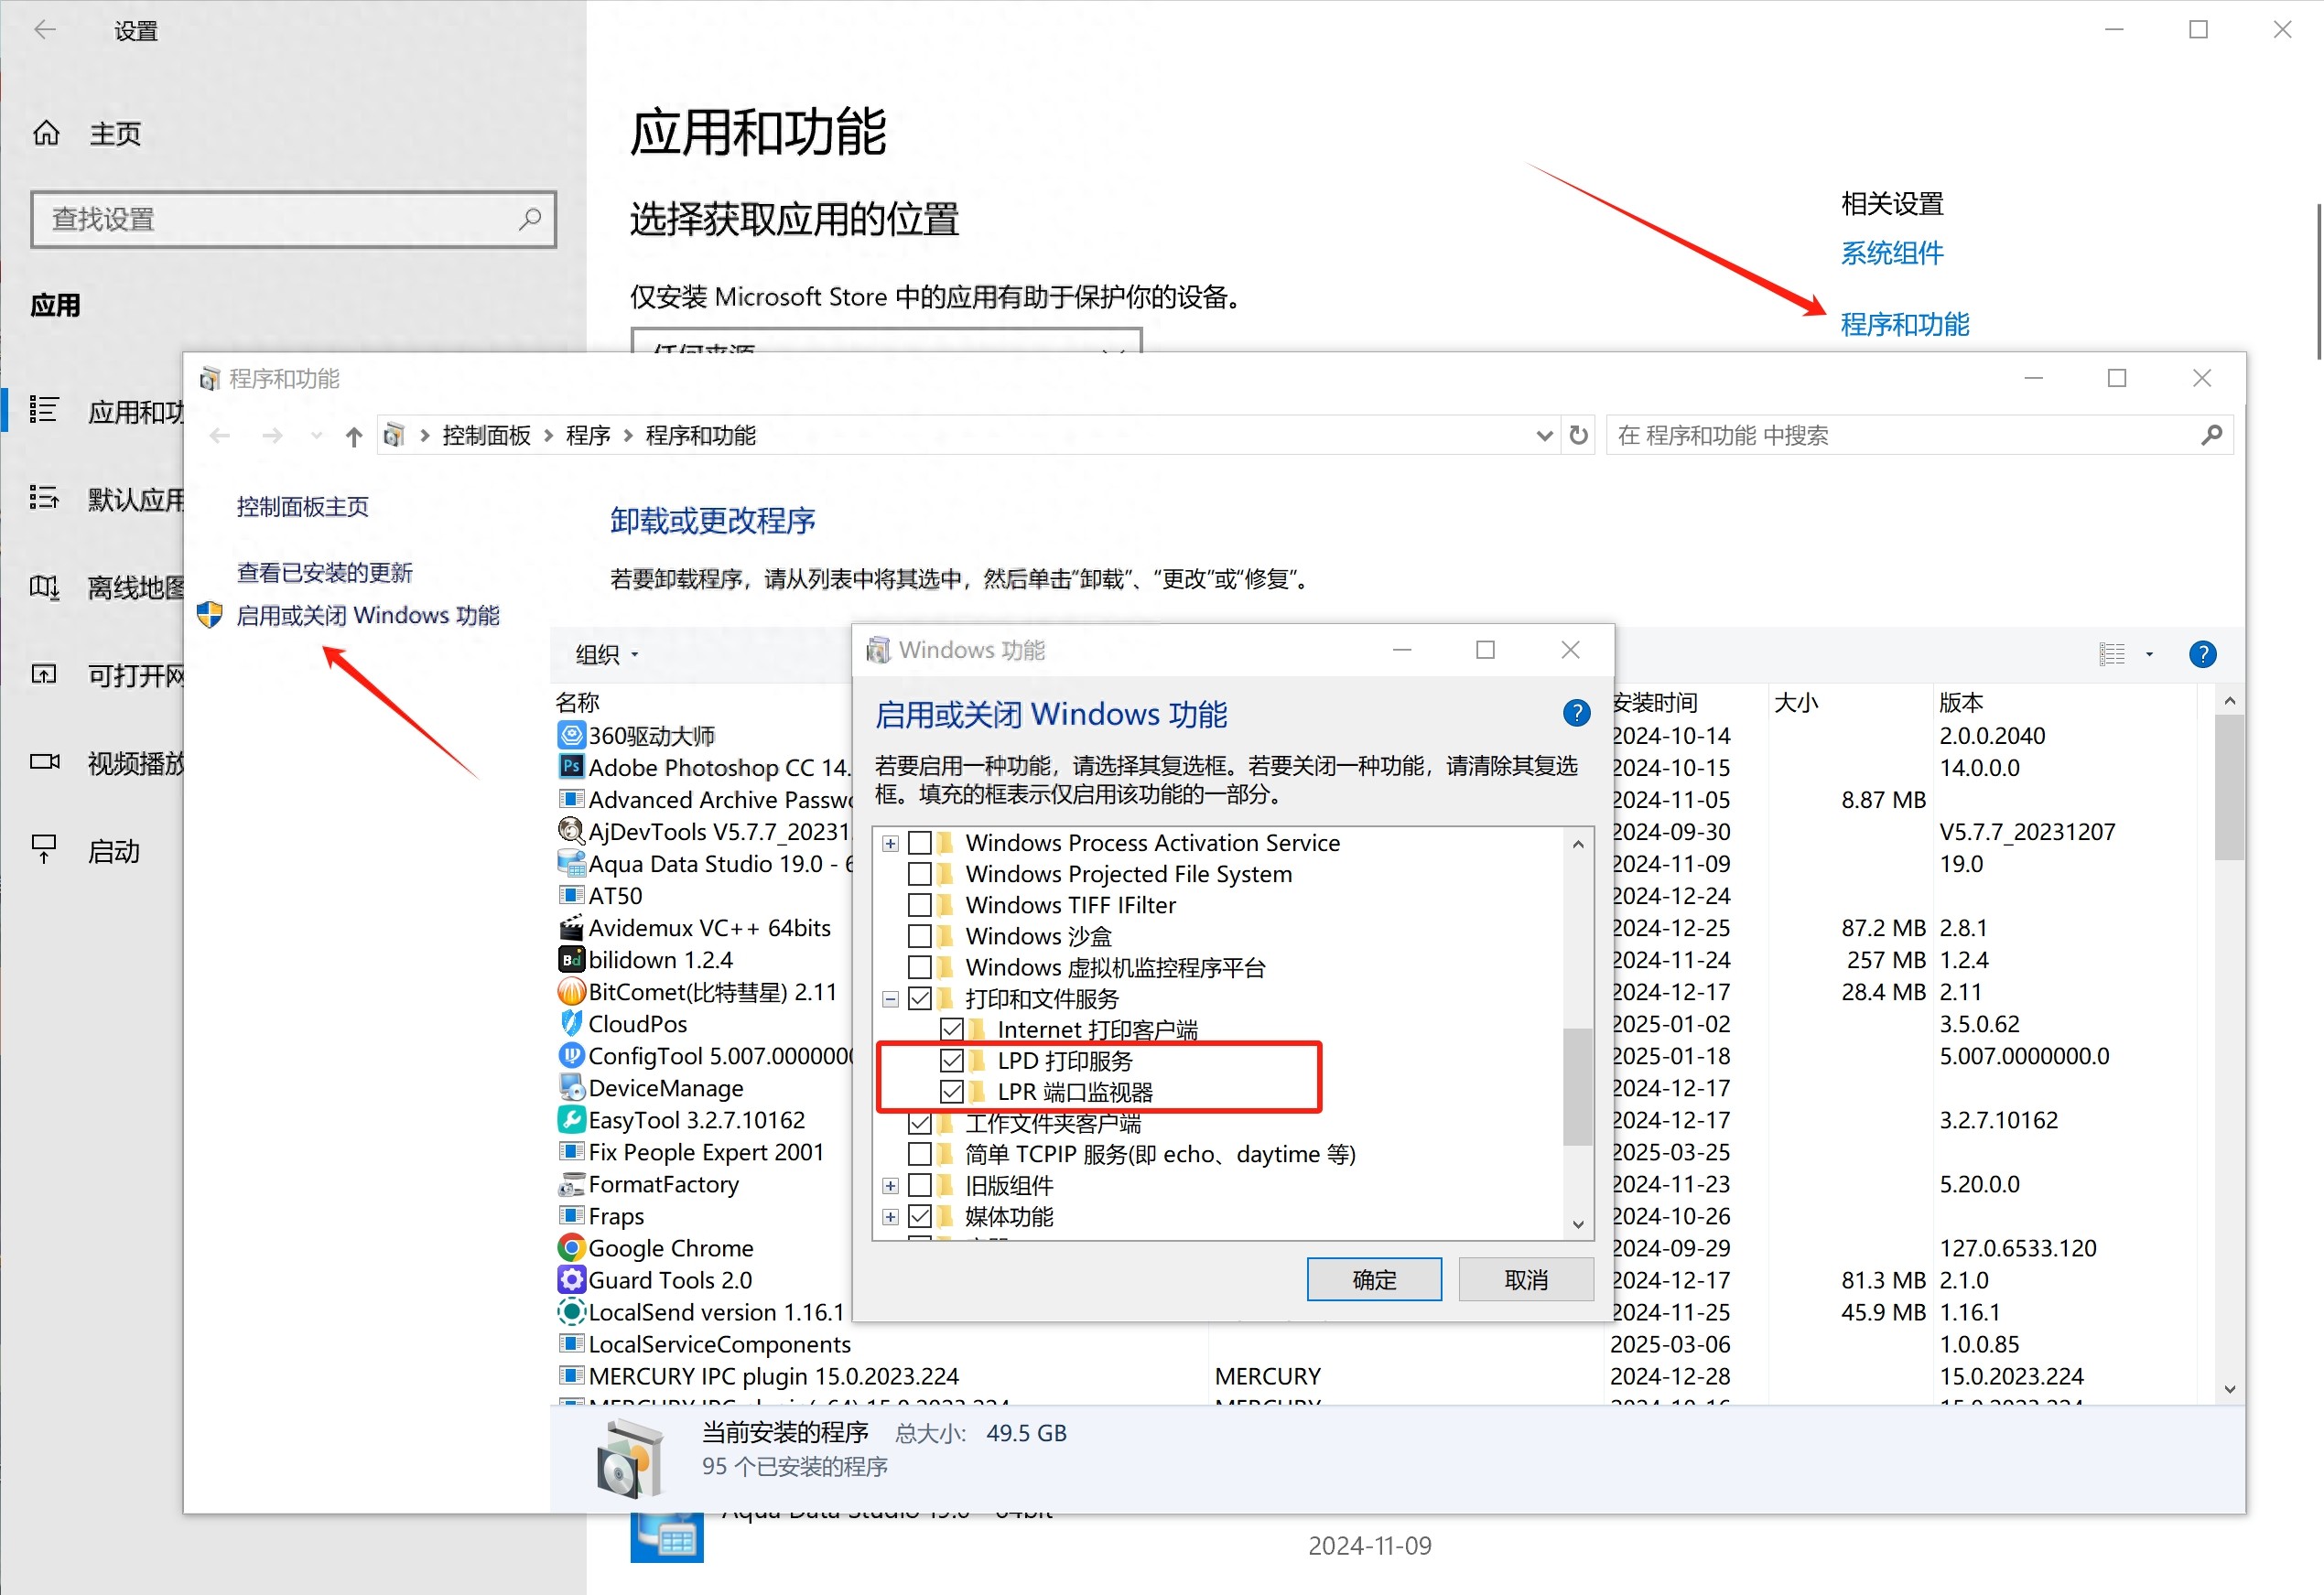Image resolution: width=2324 pixels, height=1595 pixels.
Task: Click the magnifier icon in 查找设置 box
Action: click(x=530, y=218)
